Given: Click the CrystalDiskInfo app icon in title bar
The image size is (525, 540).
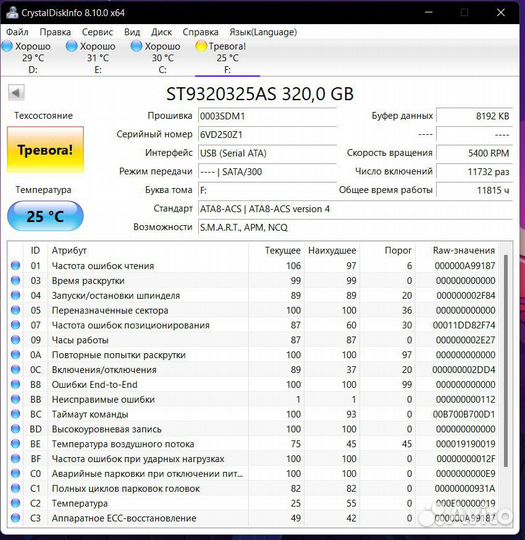Looking at the screenshot, I should coord(12,12).
